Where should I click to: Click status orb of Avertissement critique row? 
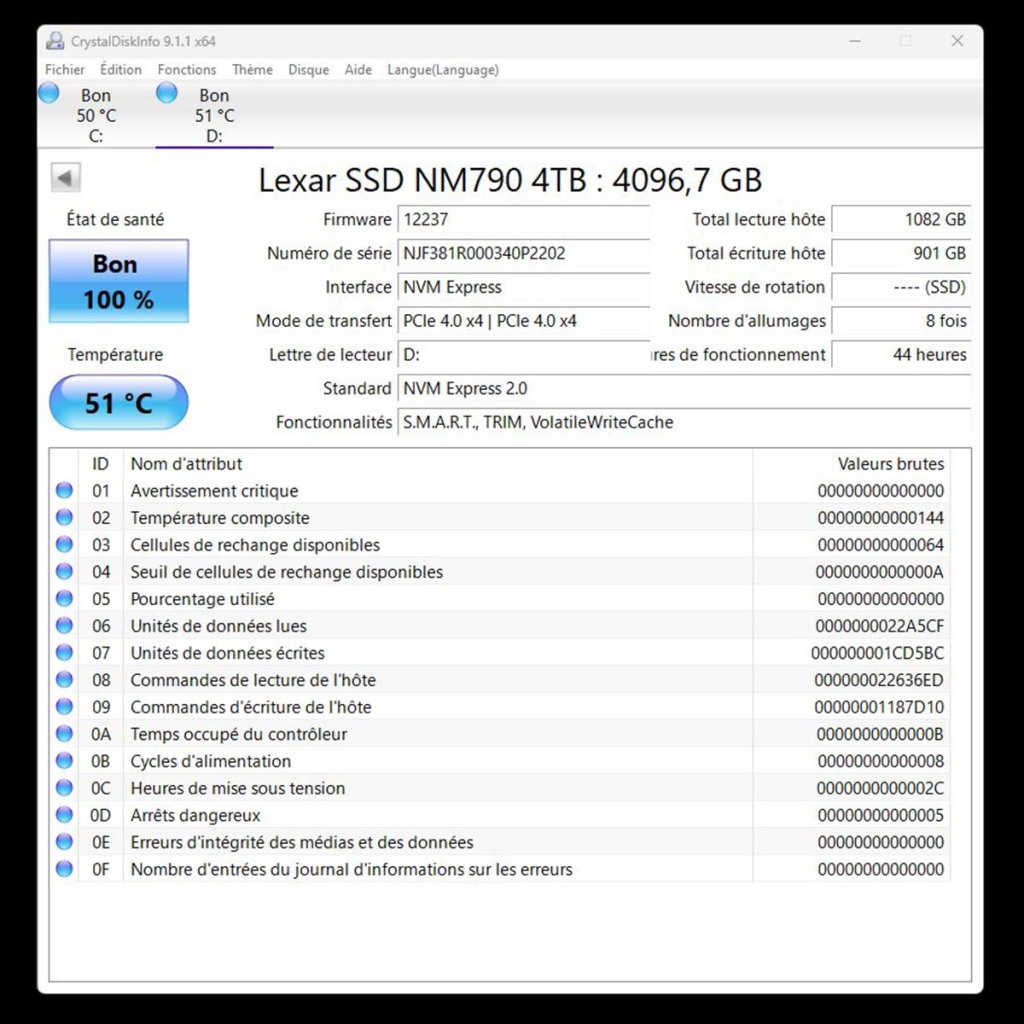click(64, 490)
